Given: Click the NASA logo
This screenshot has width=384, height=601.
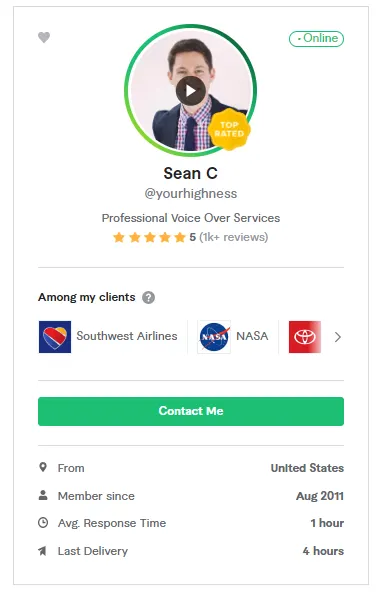Looking at the screenshot, I should pyautogui.click(x=214, y=337).
